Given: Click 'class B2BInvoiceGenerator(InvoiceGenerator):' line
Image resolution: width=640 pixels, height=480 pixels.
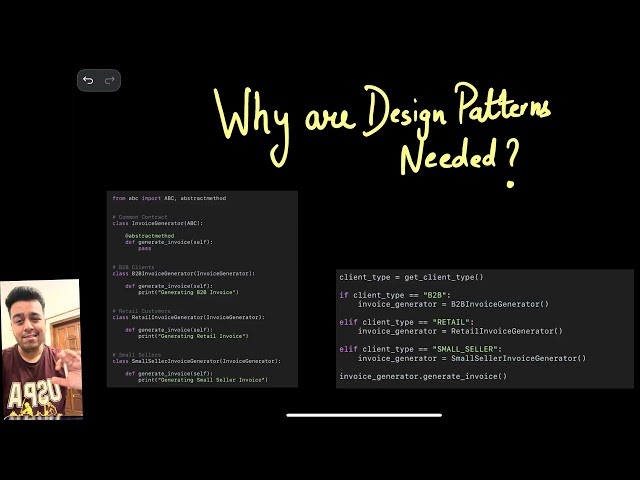Looking at the screenshot, I should pyautogui.click(x=184, y=273).
